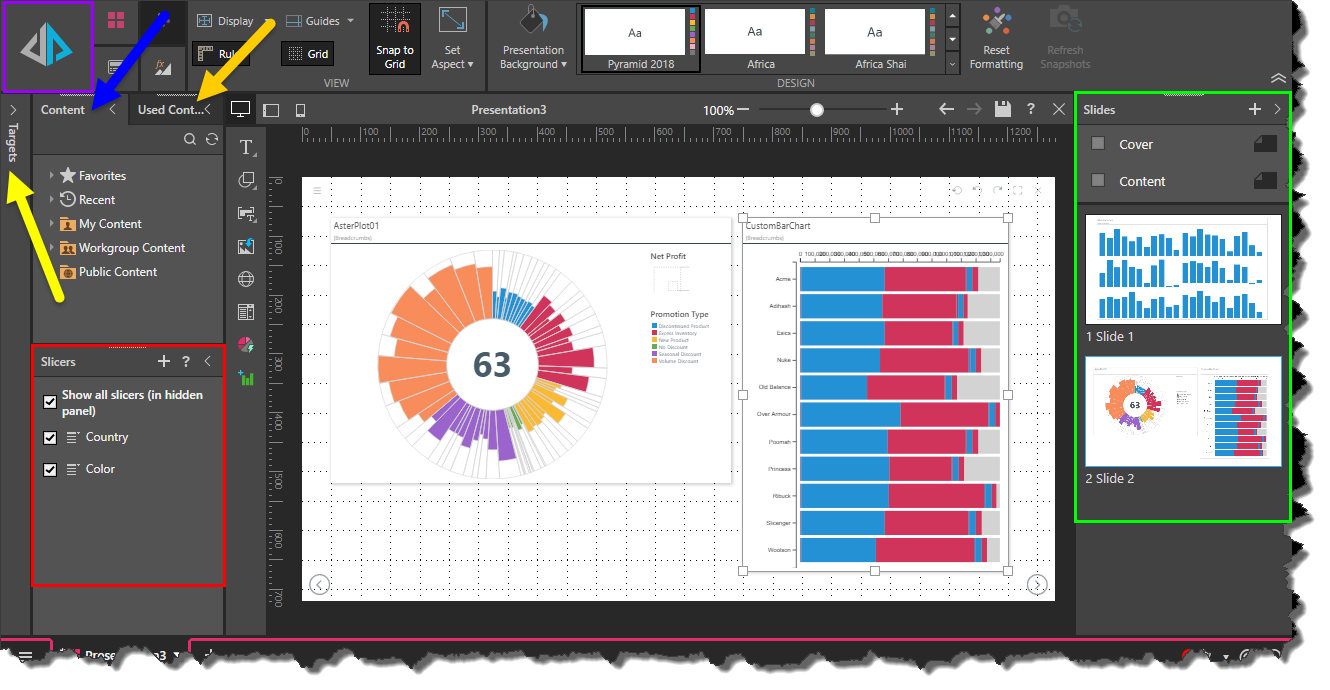This screenshot has width=1330, height=690.
Task: Click the Snap to Grid button
Action: pyautogui.click(x=395, y=40)
